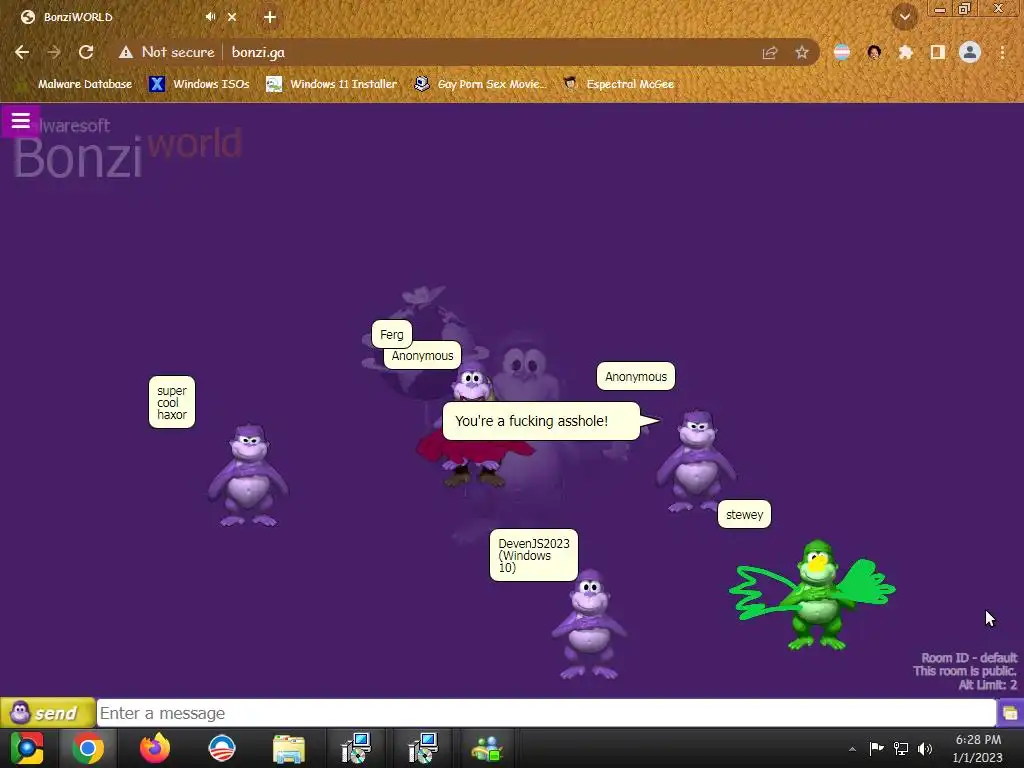Screen dimensions: 1024x768
Task: Show hidden tray icons arrow
Action: click(x=852, y=749)
